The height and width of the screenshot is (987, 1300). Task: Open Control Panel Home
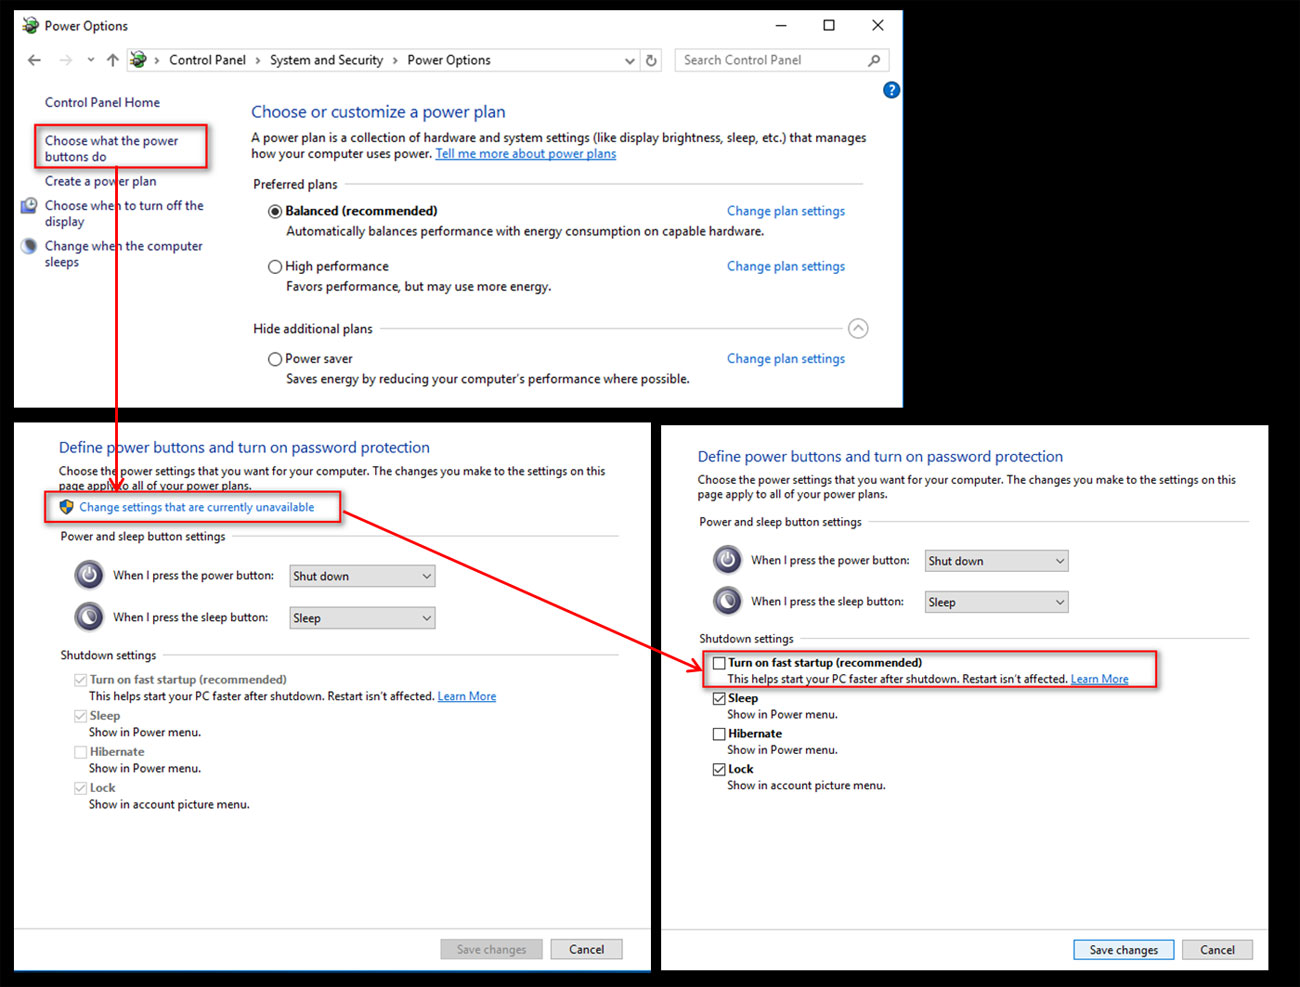[102, 102]
